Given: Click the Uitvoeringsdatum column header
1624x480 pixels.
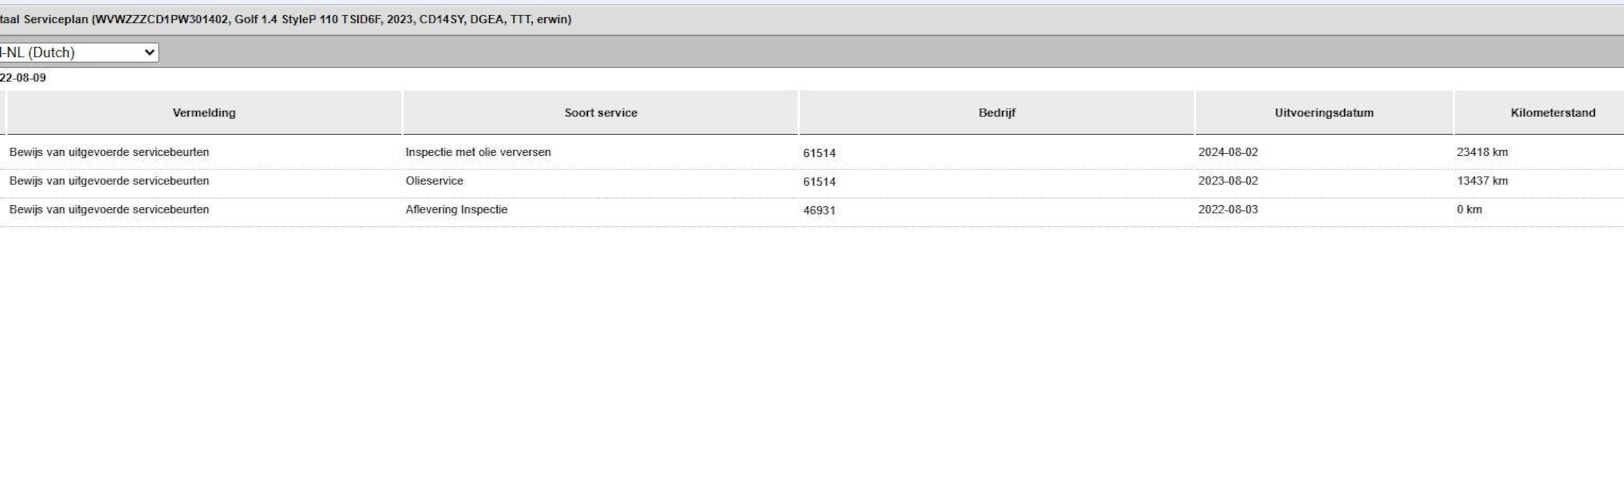Looking at the screenshot, I should point(1323,113).
